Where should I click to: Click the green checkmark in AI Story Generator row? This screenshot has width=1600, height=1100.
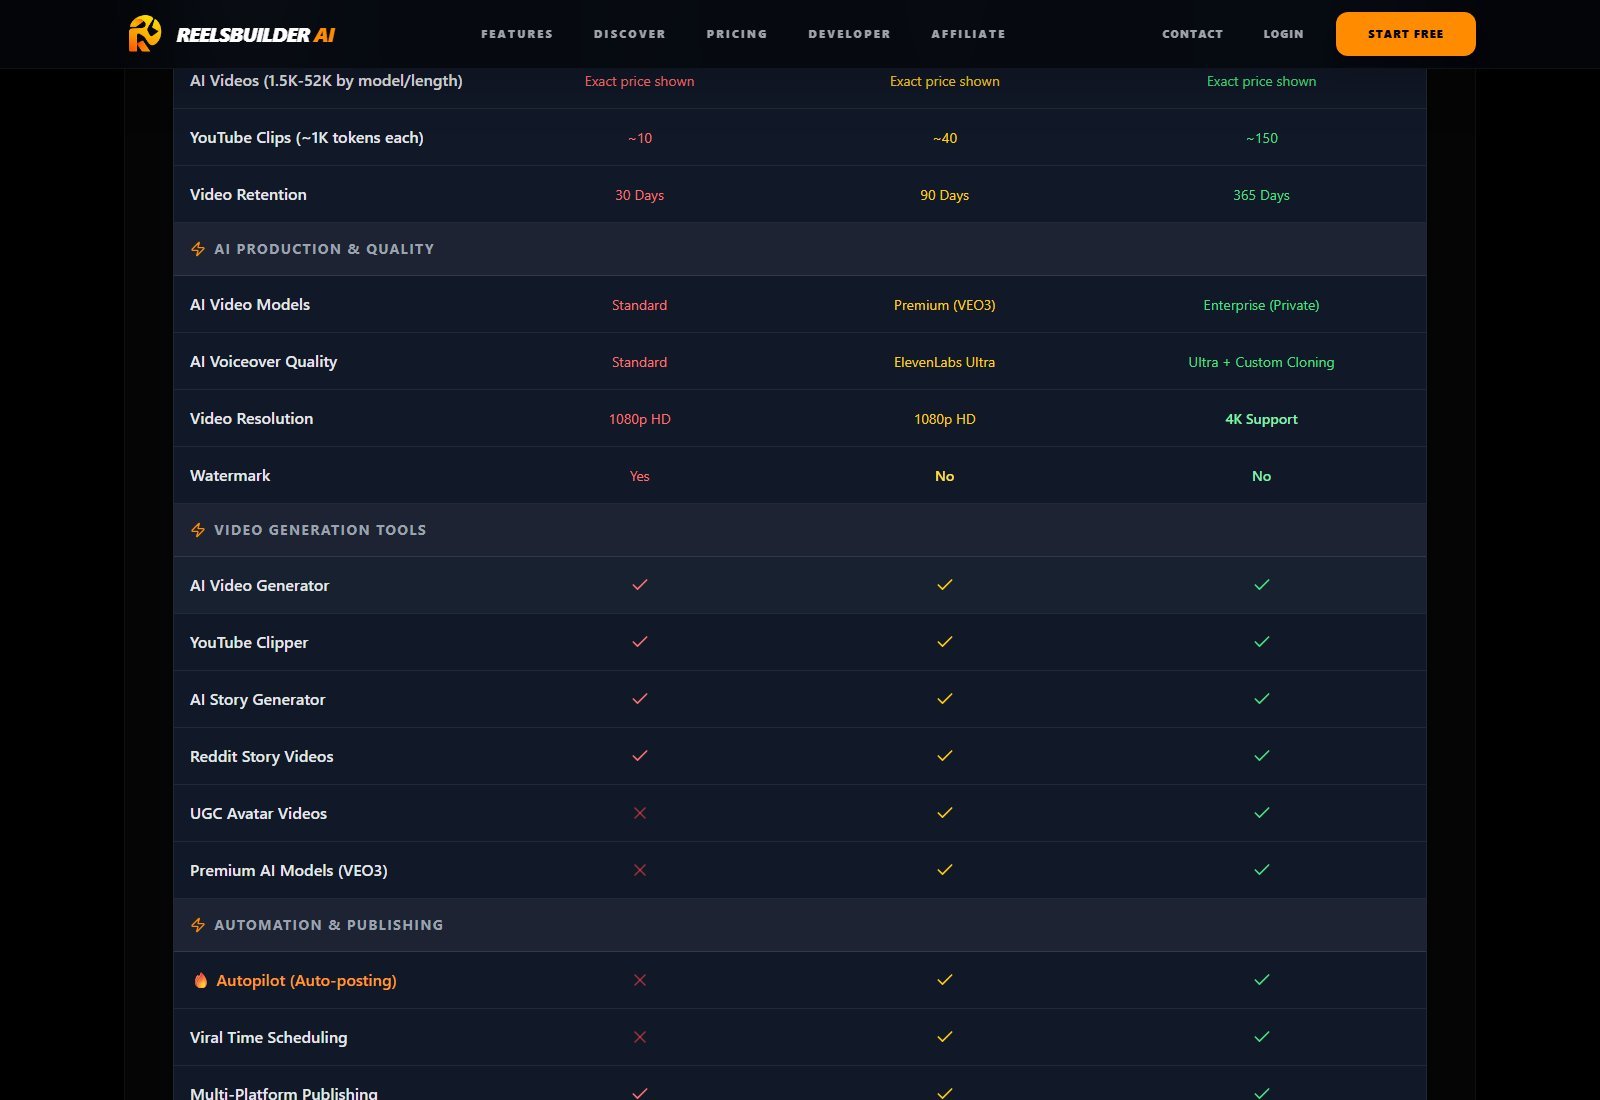1262,698
